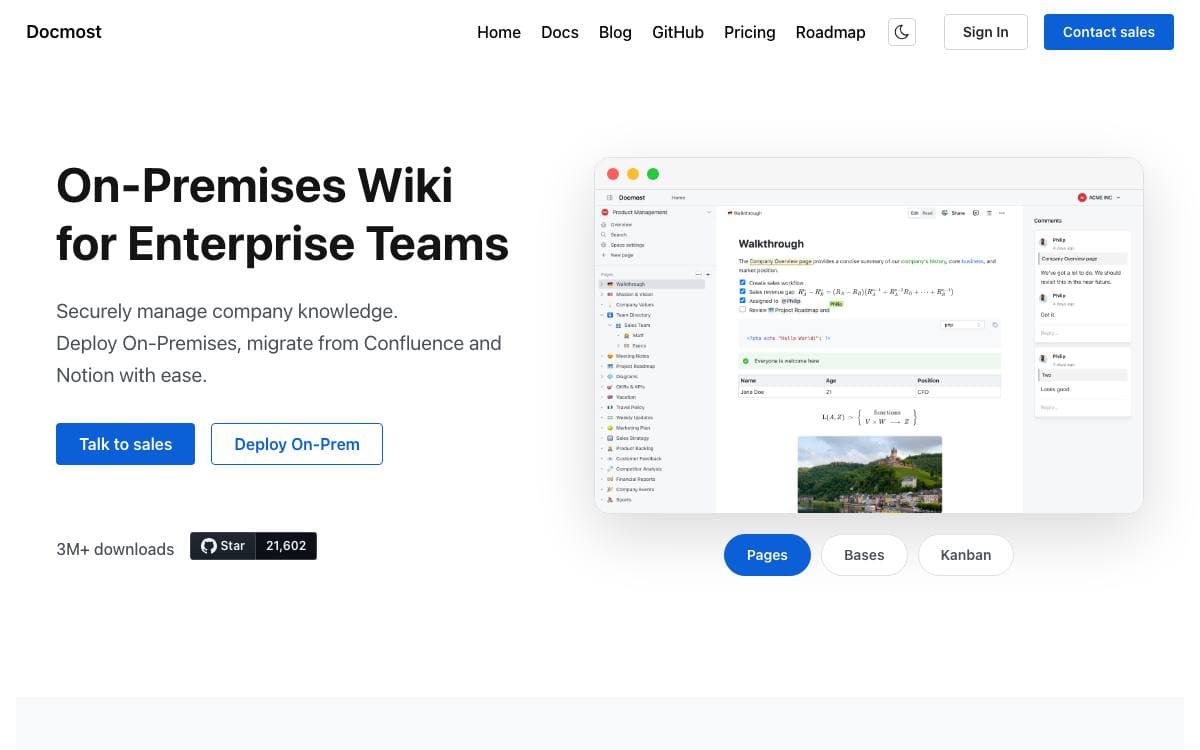Click the Talk to sales button
This screenshot has width=1200, height=750.
click(x=125, y=444)
